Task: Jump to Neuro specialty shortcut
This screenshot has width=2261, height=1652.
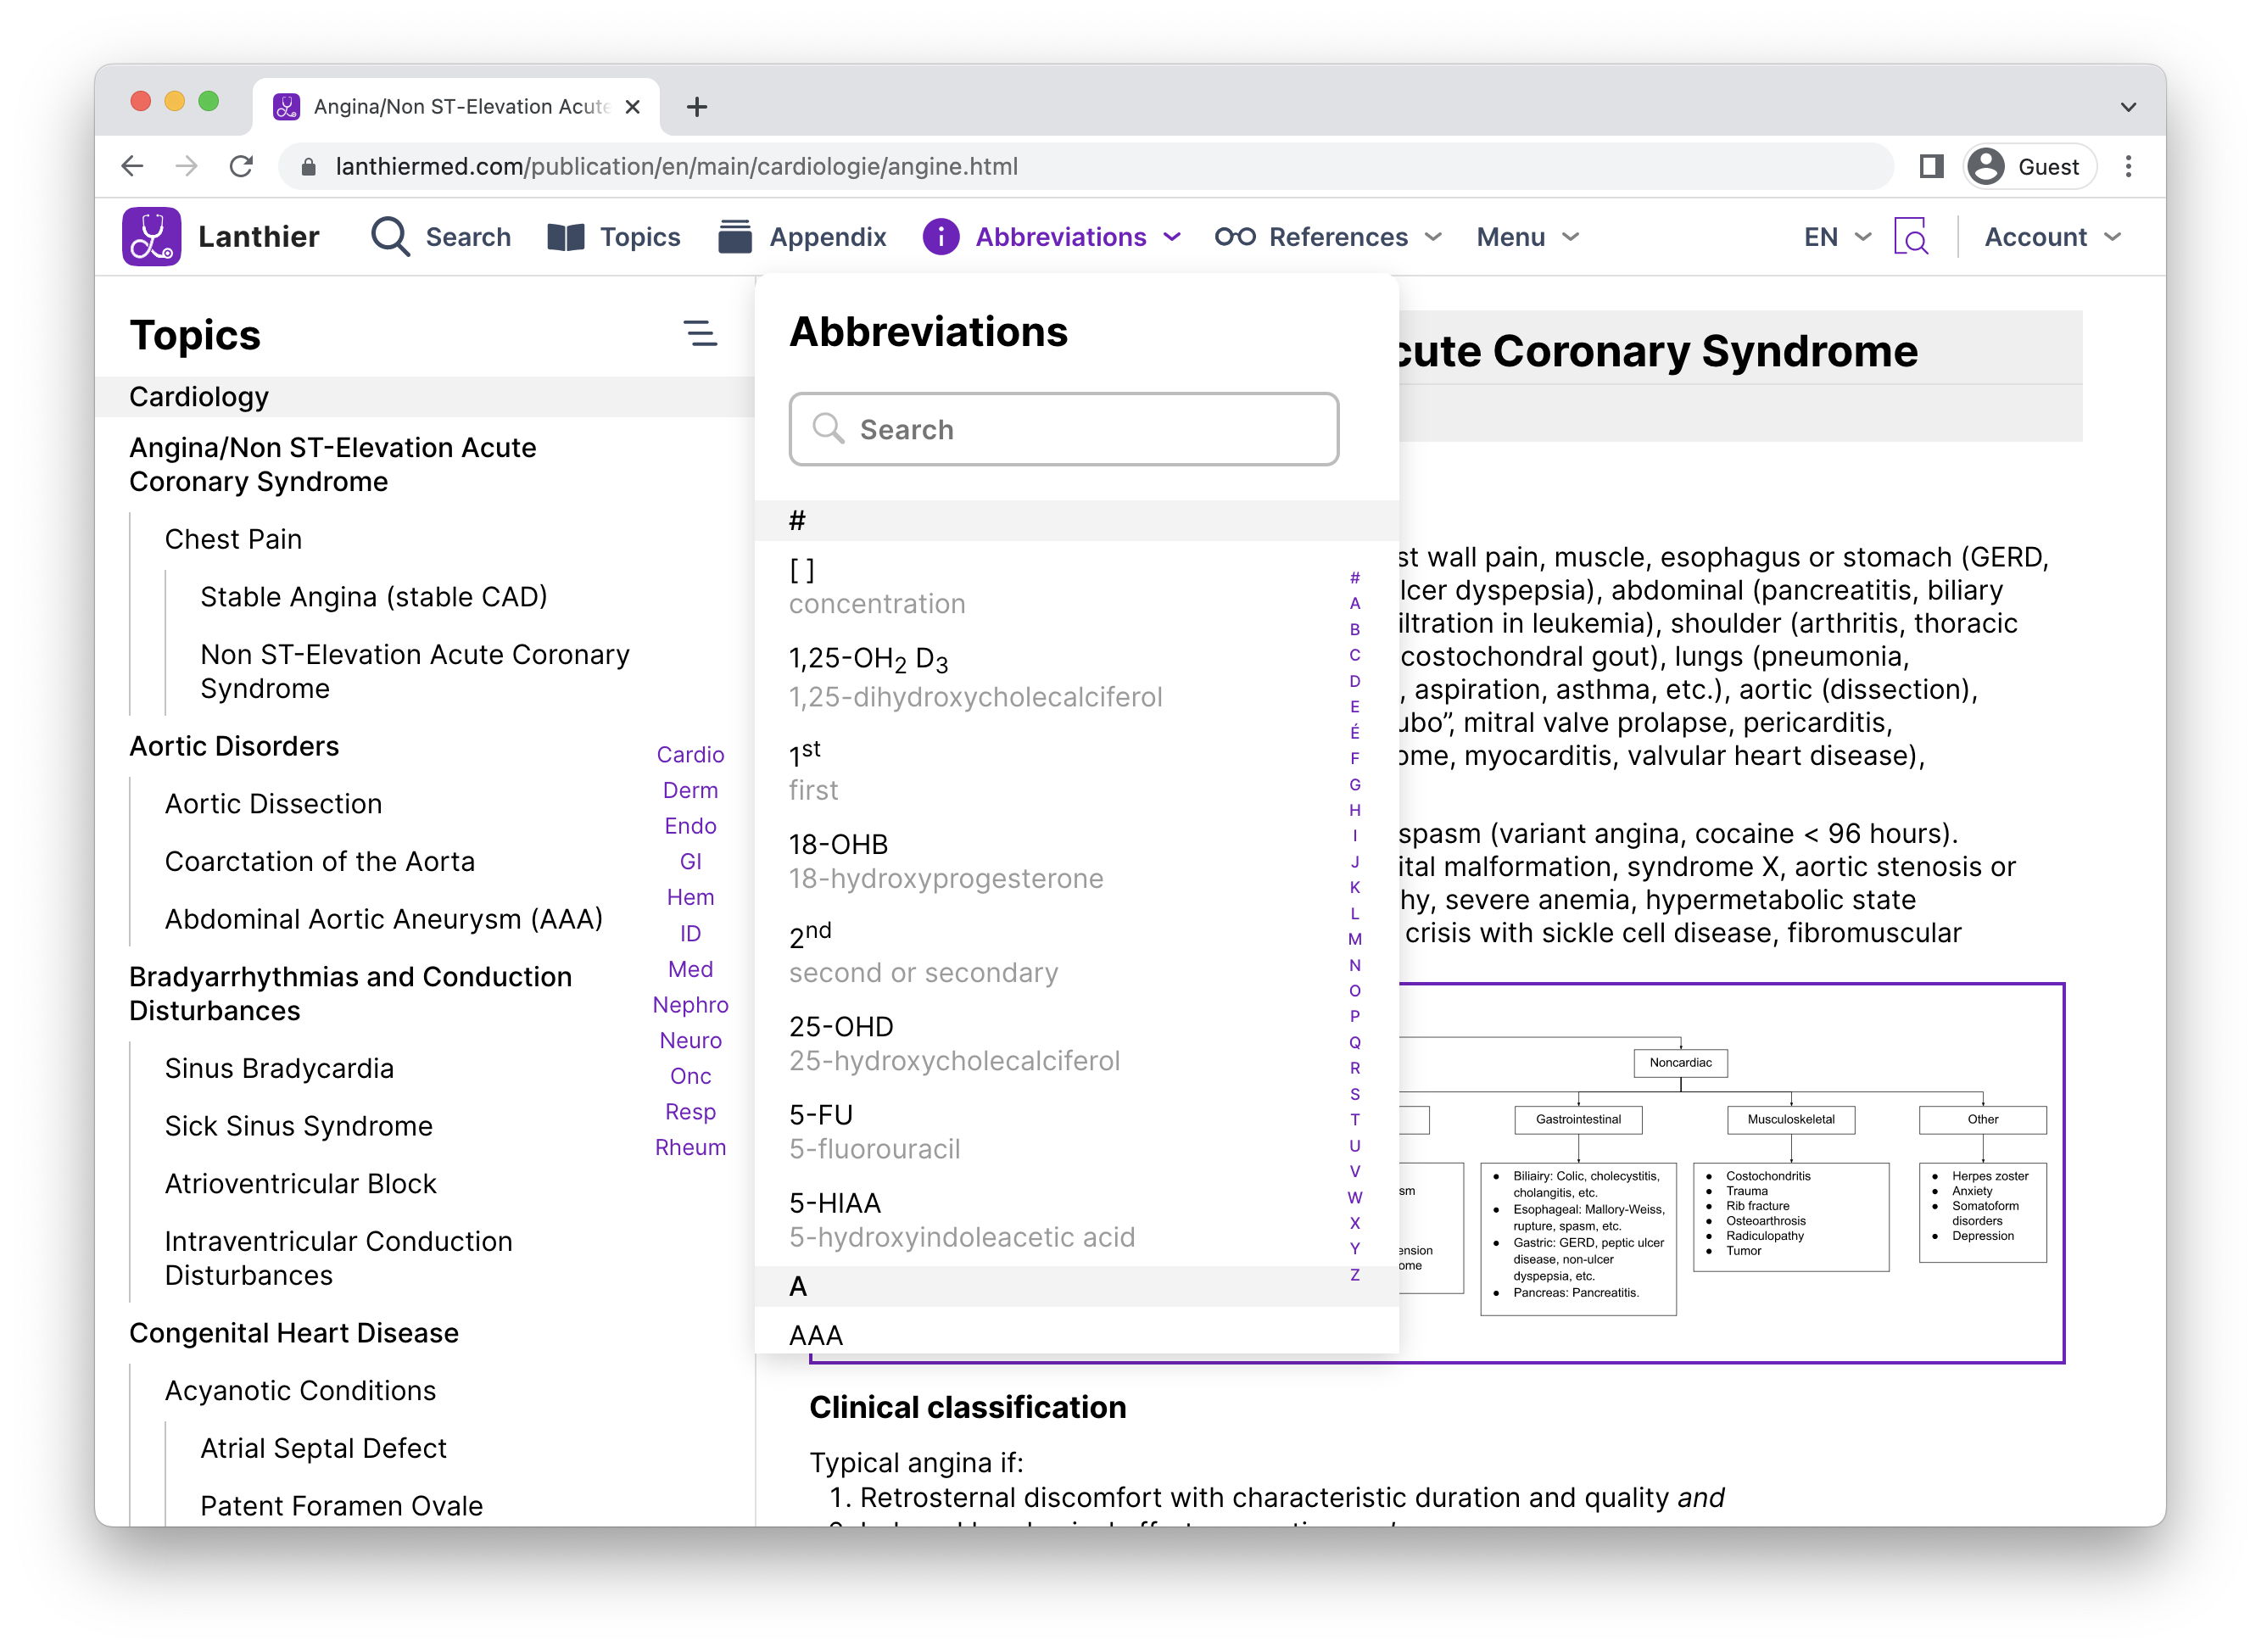Action: [x=690, y=1041]
